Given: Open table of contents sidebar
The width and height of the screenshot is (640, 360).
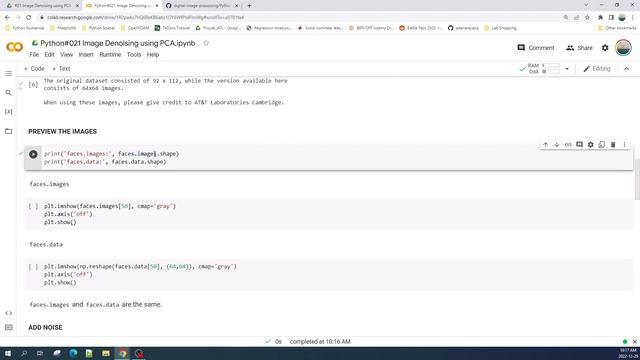Looking at the screenshot, I should 8,73.
